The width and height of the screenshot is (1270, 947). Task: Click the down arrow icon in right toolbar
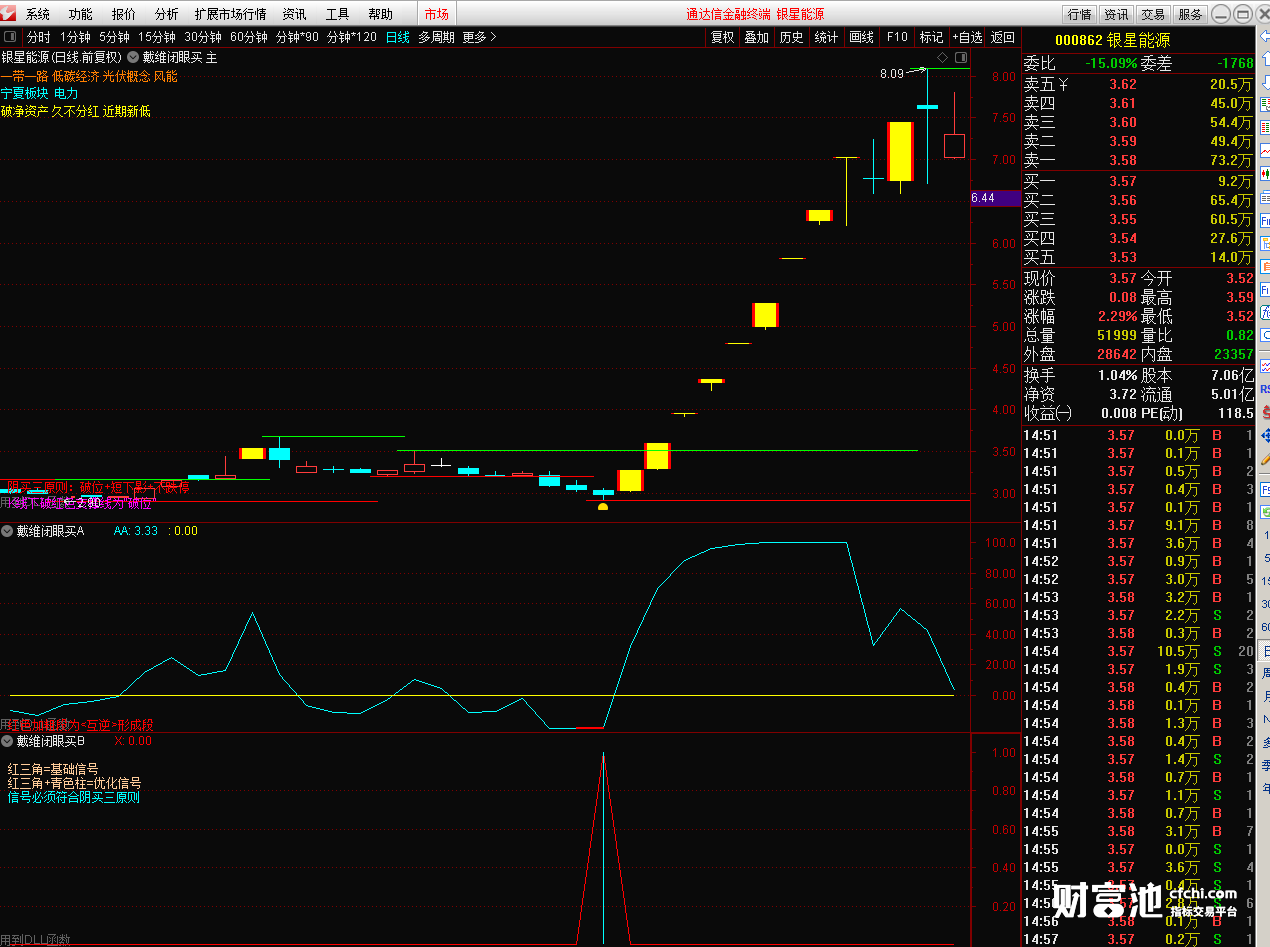[x=1264, y=82]
